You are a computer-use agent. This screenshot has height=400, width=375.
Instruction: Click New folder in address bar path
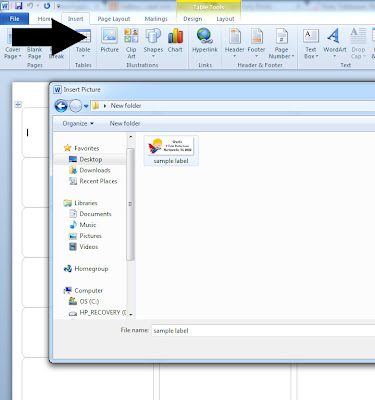[126, 106]
